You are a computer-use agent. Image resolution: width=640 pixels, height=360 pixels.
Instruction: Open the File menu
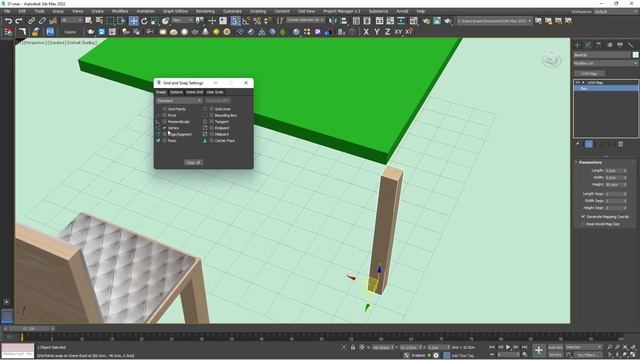click(x=7, y=11)
